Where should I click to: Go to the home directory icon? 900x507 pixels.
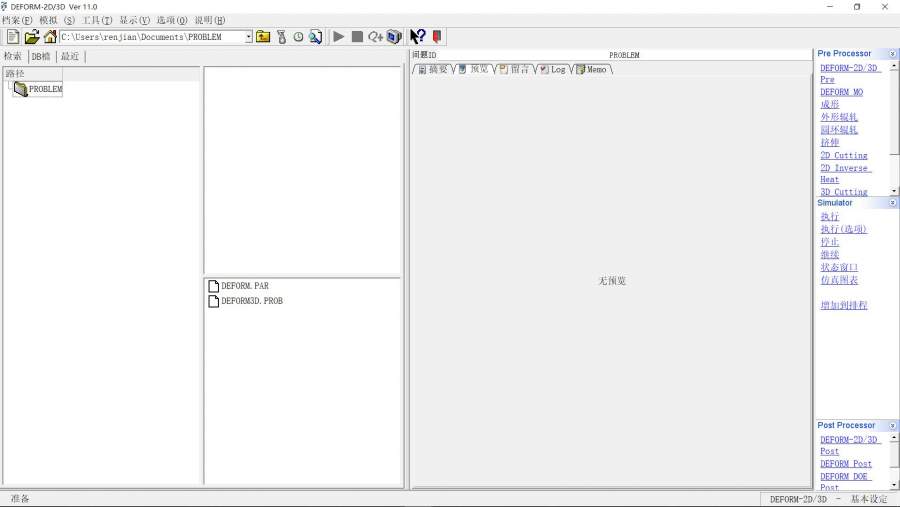(x=50, y=37)
